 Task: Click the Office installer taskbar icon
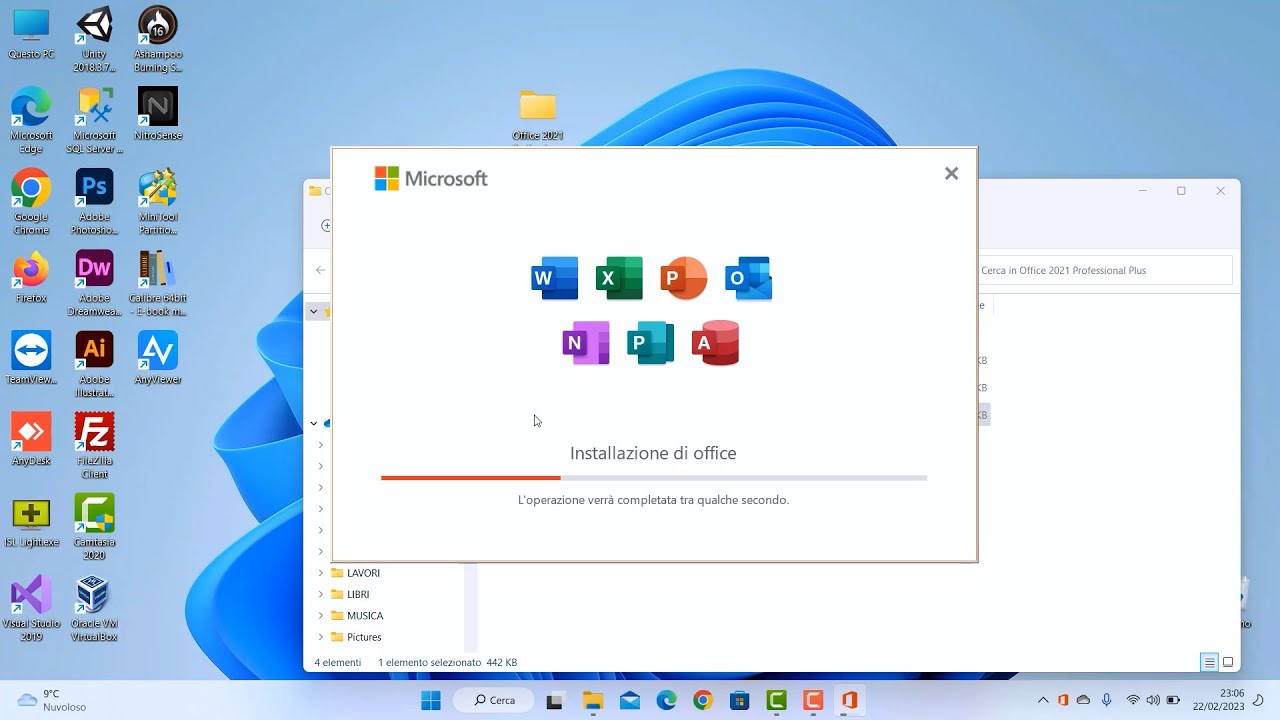[849, 700]
